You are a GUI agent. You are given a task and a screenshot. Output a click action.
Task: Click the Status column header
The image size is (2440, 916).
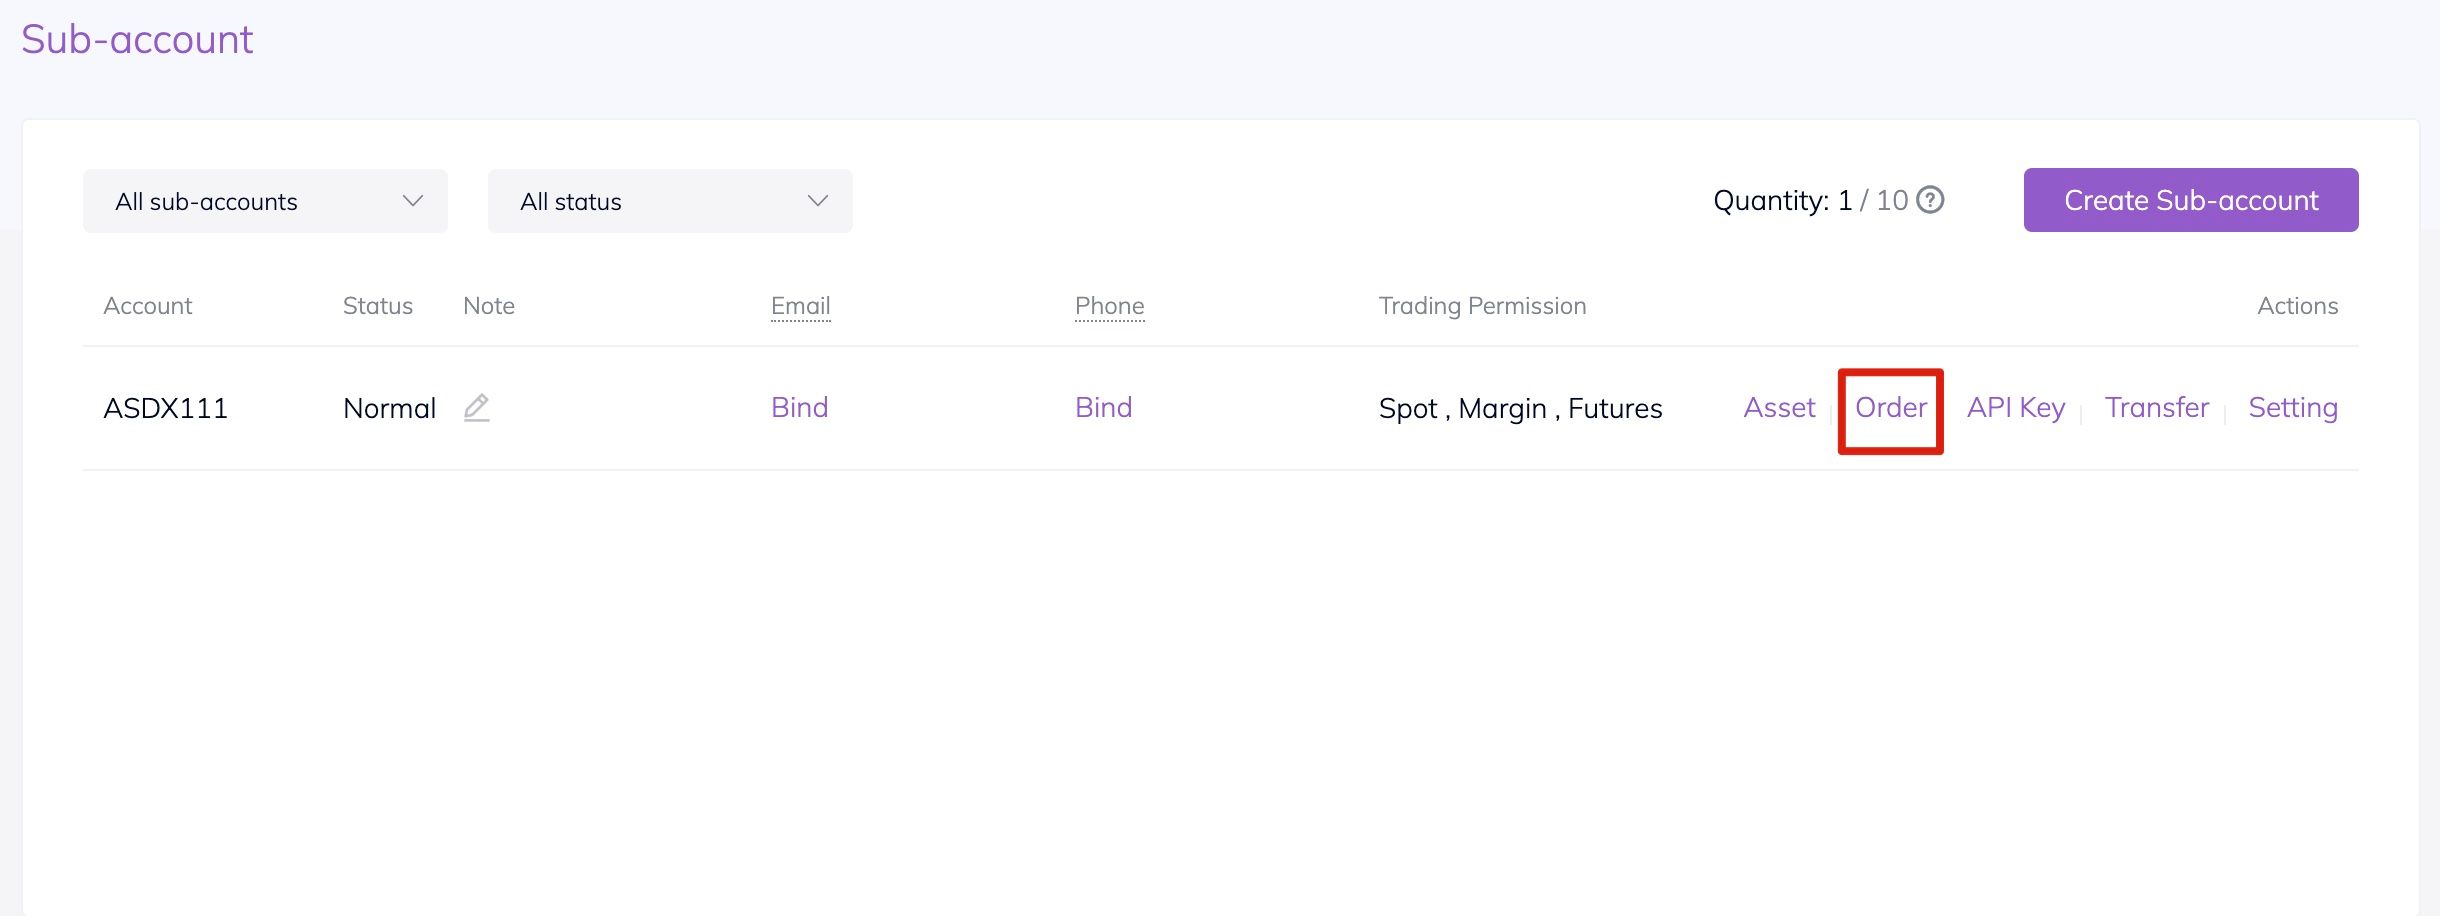(377, 306)
